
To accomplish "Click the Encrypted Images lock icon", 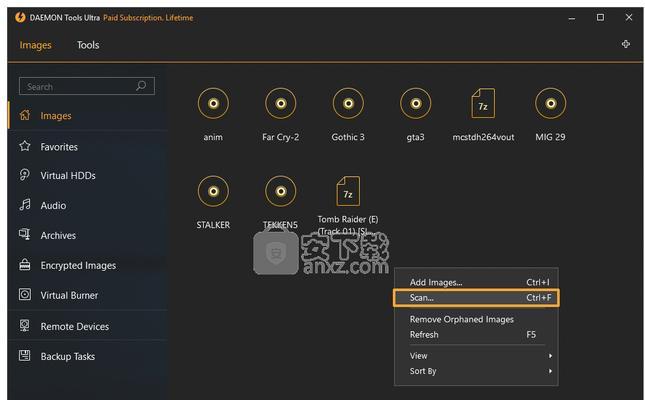I will 25,265.
